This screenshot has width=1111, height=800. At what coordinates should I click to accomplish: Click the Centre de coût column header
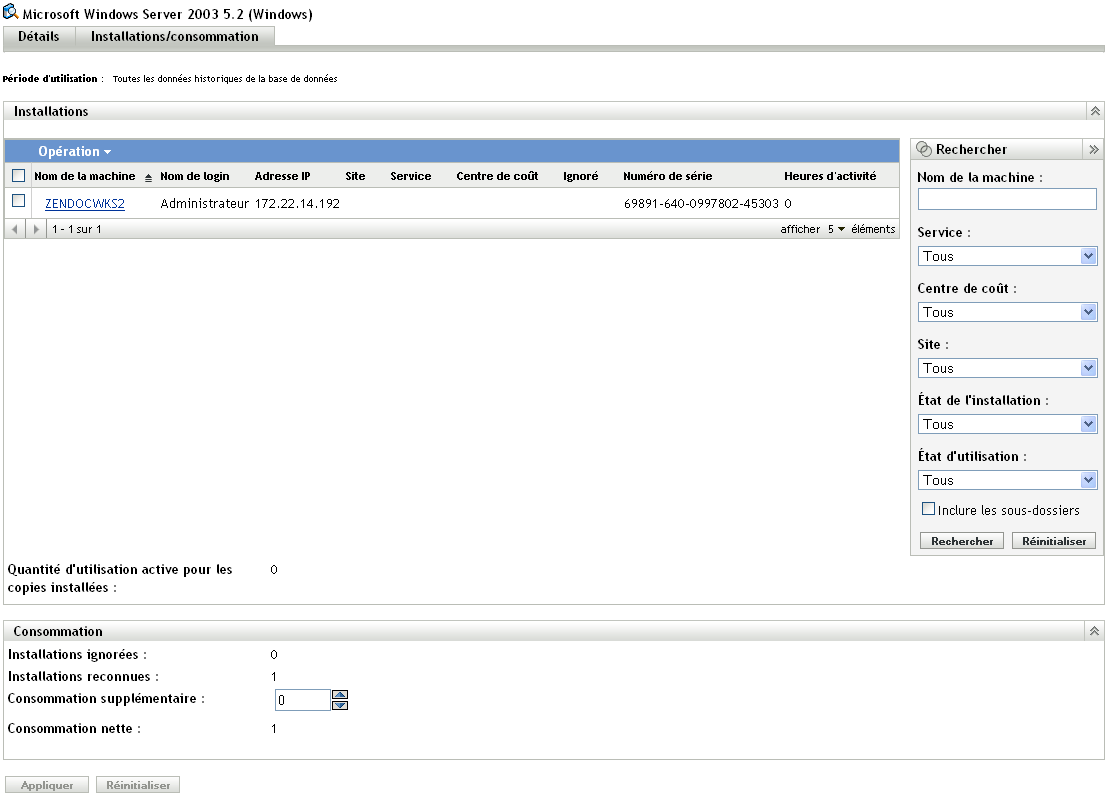point(497,176)
